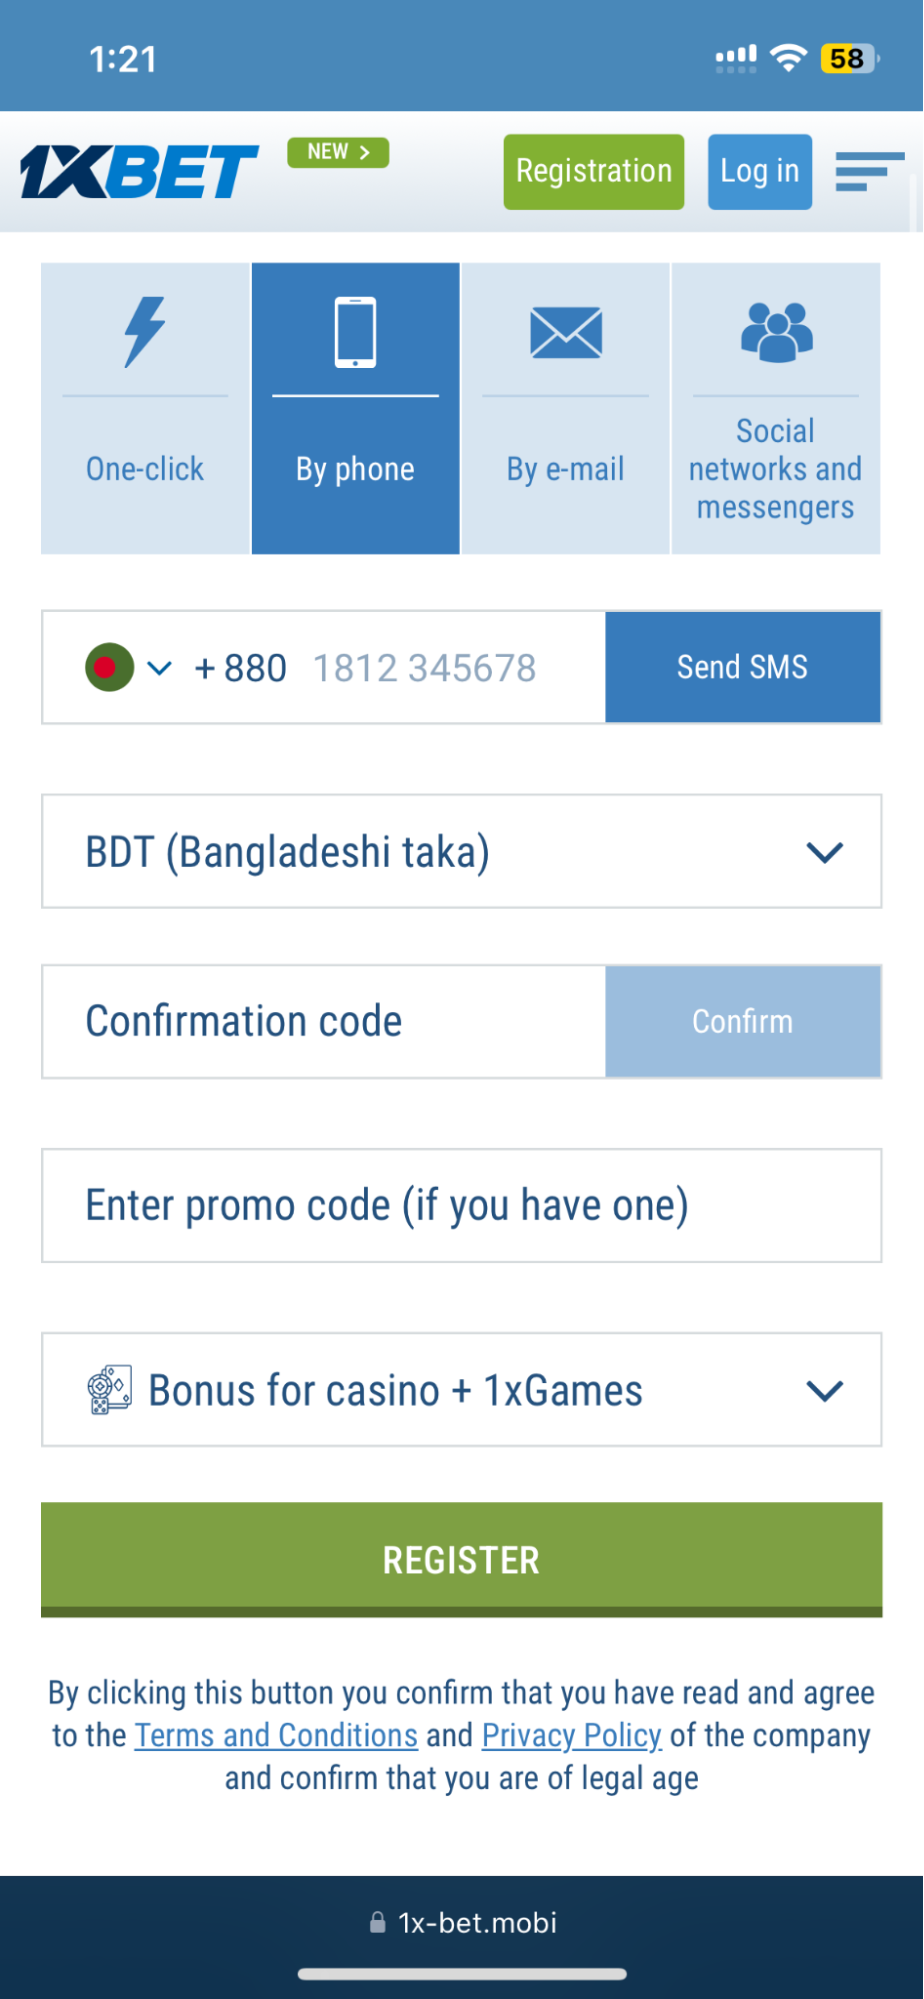Tap the smartphone icon for phone registration
The width and height of the screenshot is (924, 1999).
tap(355, 332)
